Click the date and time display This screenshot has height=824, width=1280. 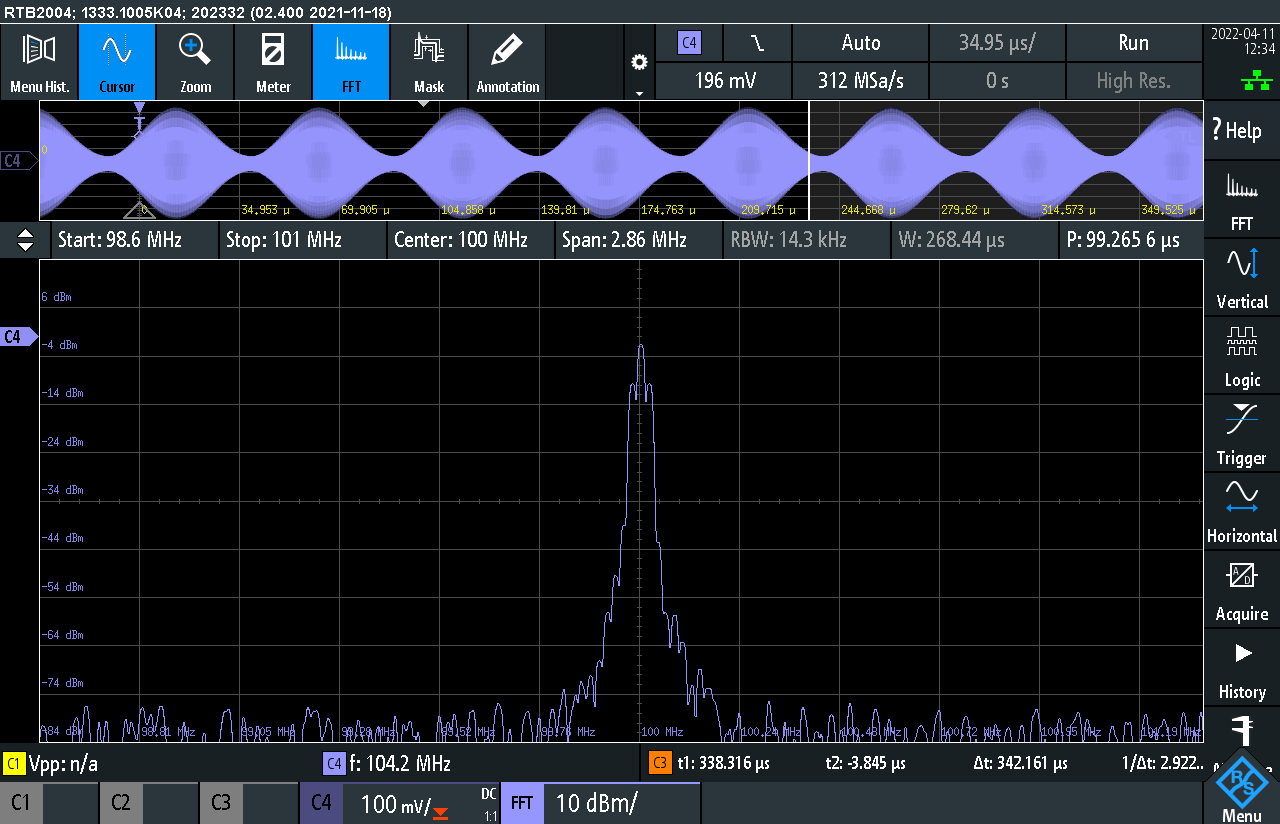[1242, 41]
